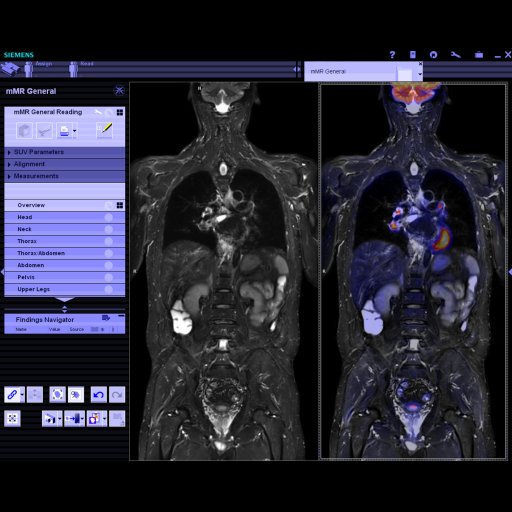Expand the Measurements section
This screenshot has height=512, width=512.
point(65,176)
